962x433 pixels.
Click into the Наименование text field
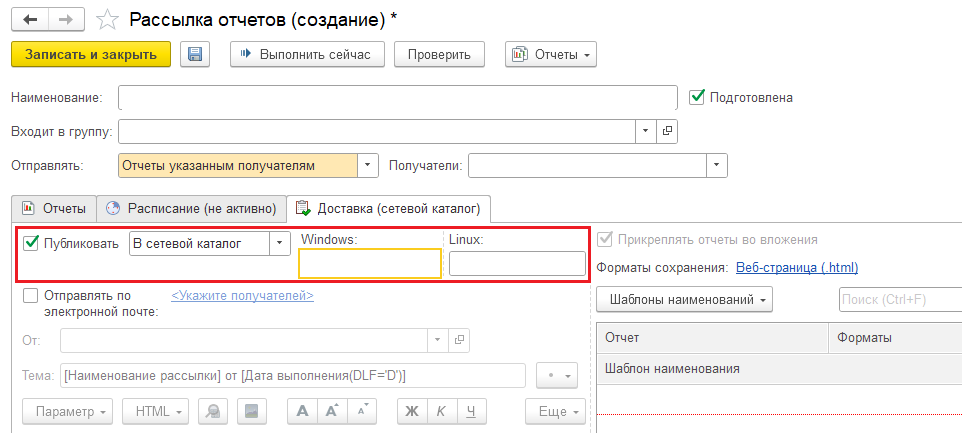point(398,97)
